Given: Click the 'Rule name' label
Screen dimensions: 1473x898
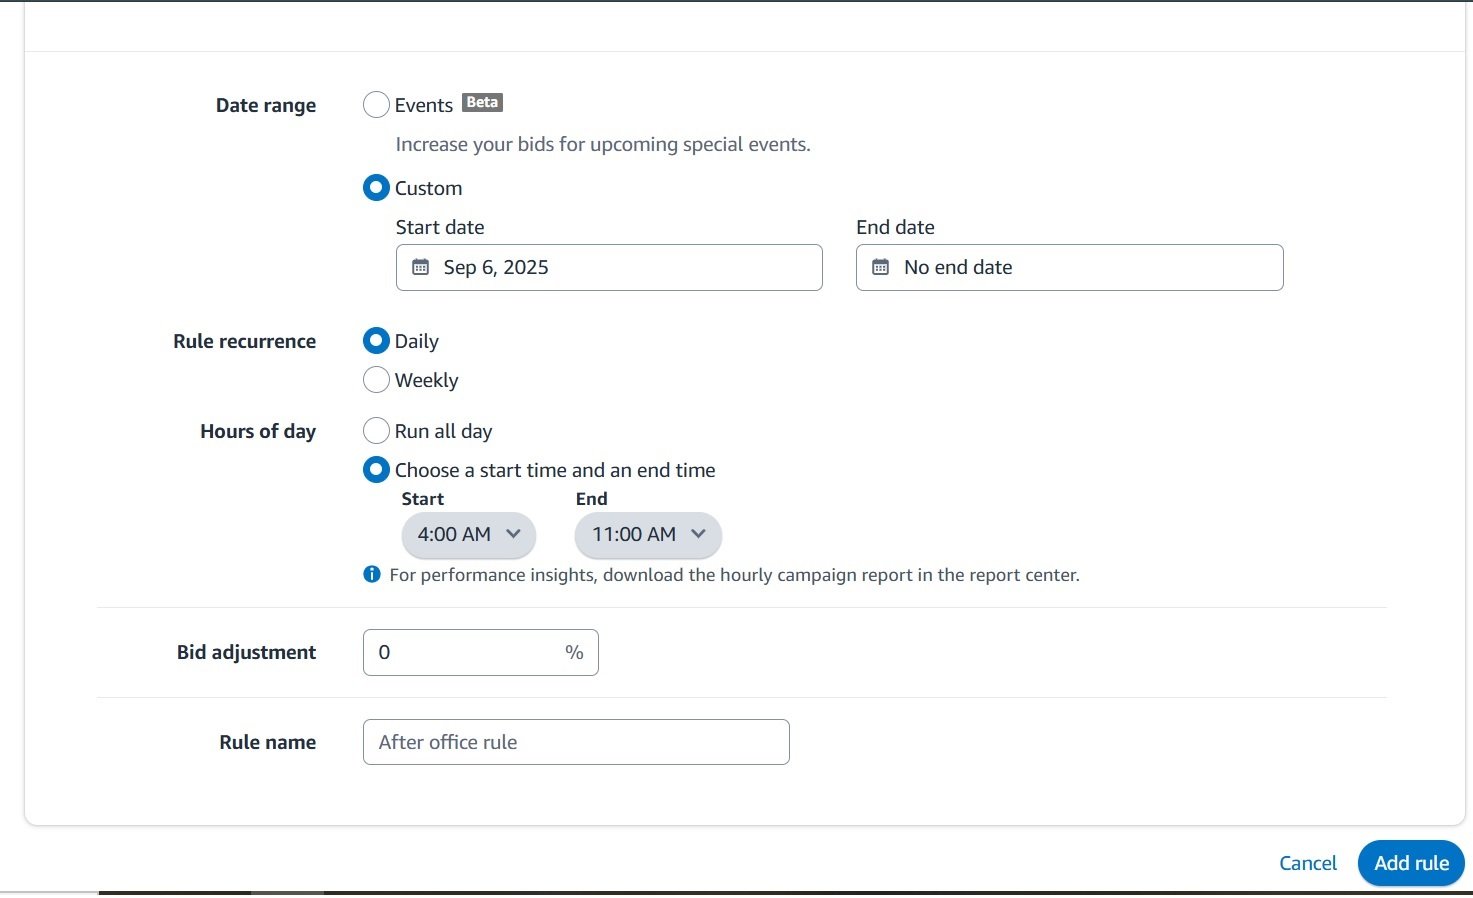Looking at the screenshot, I should 268,742.
